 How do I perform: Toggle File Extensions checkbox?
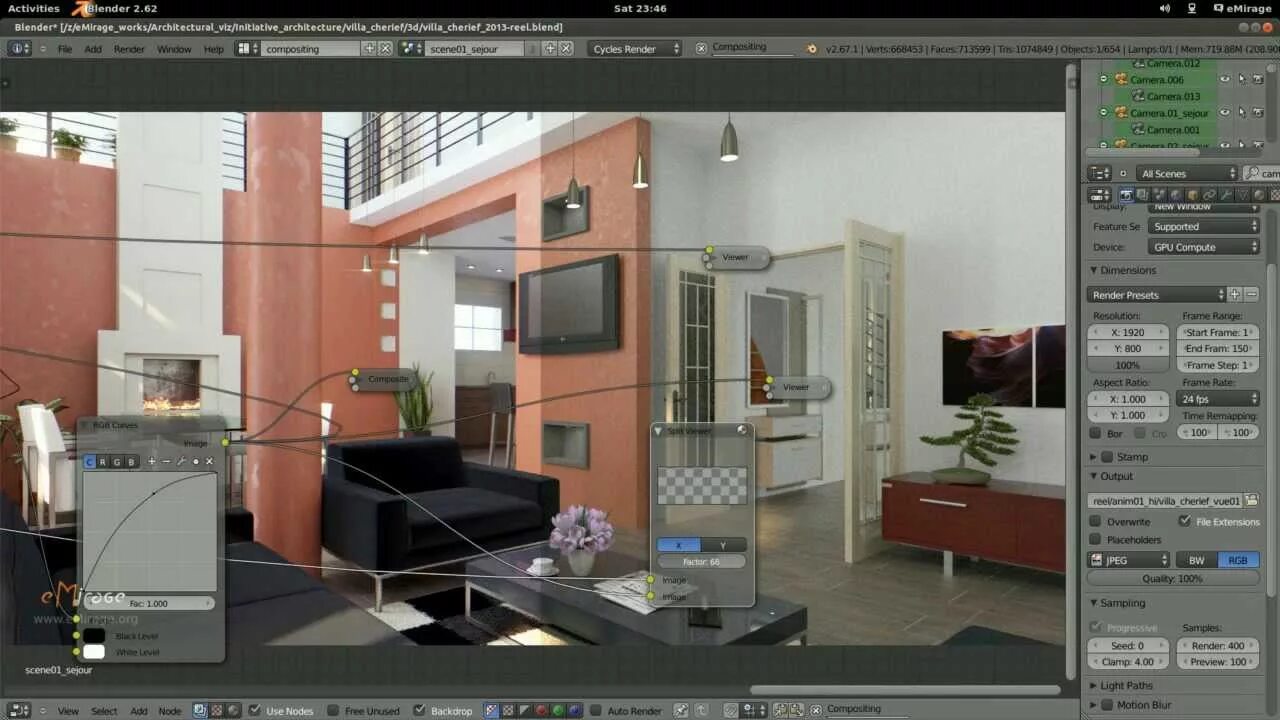tap(1185, 521)
